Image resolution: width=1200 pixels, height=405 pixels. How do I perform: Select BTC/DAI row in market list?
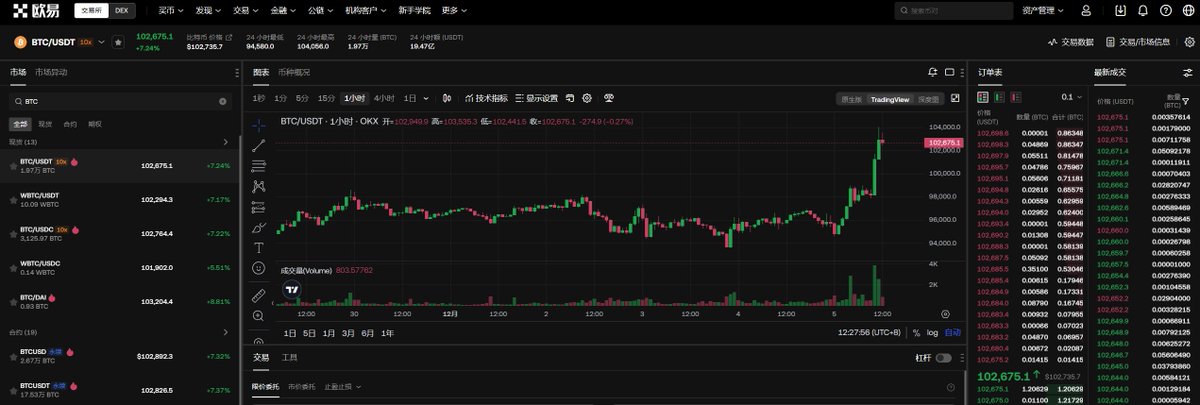click(x=120, y=301)
